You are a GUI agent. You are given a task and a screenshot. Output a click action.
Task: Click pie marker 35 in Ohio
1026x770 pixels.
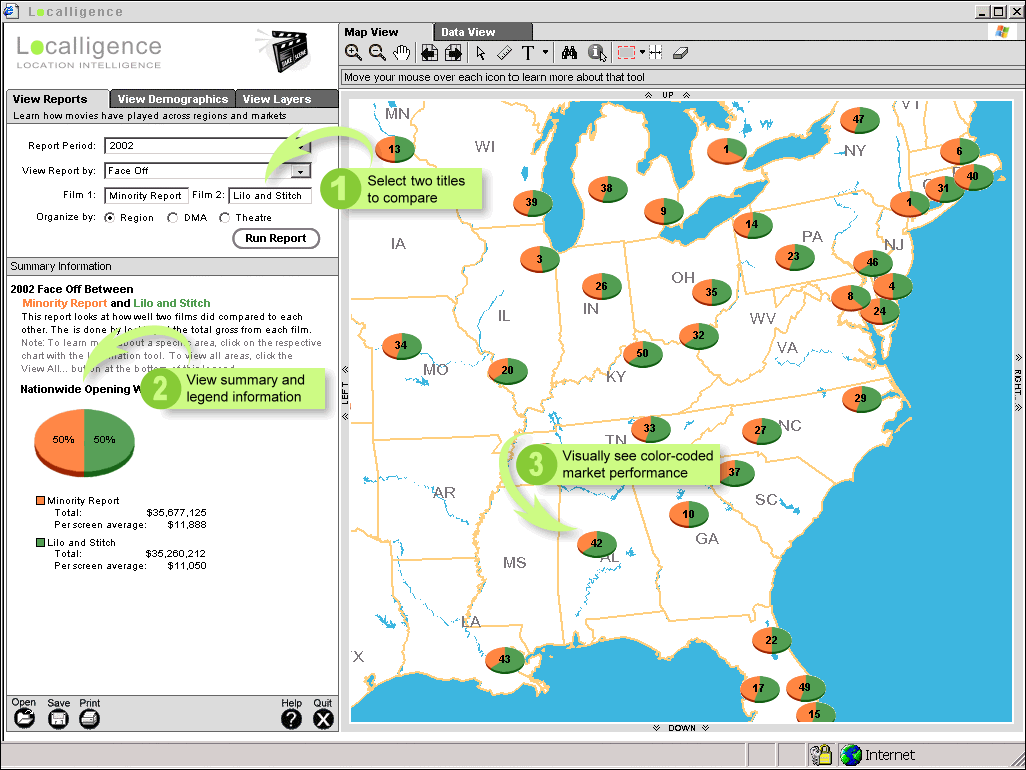click(711, 292)
